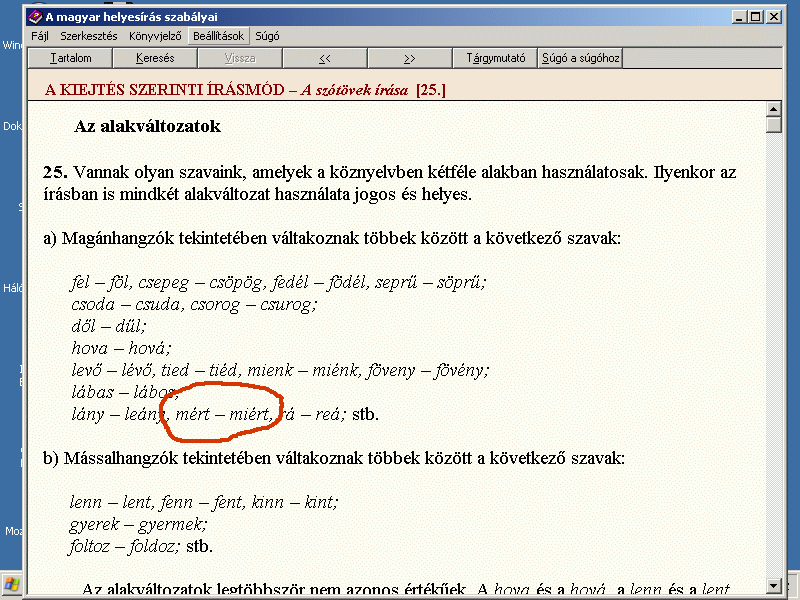Open the Fájl menu

coord(39,36)
